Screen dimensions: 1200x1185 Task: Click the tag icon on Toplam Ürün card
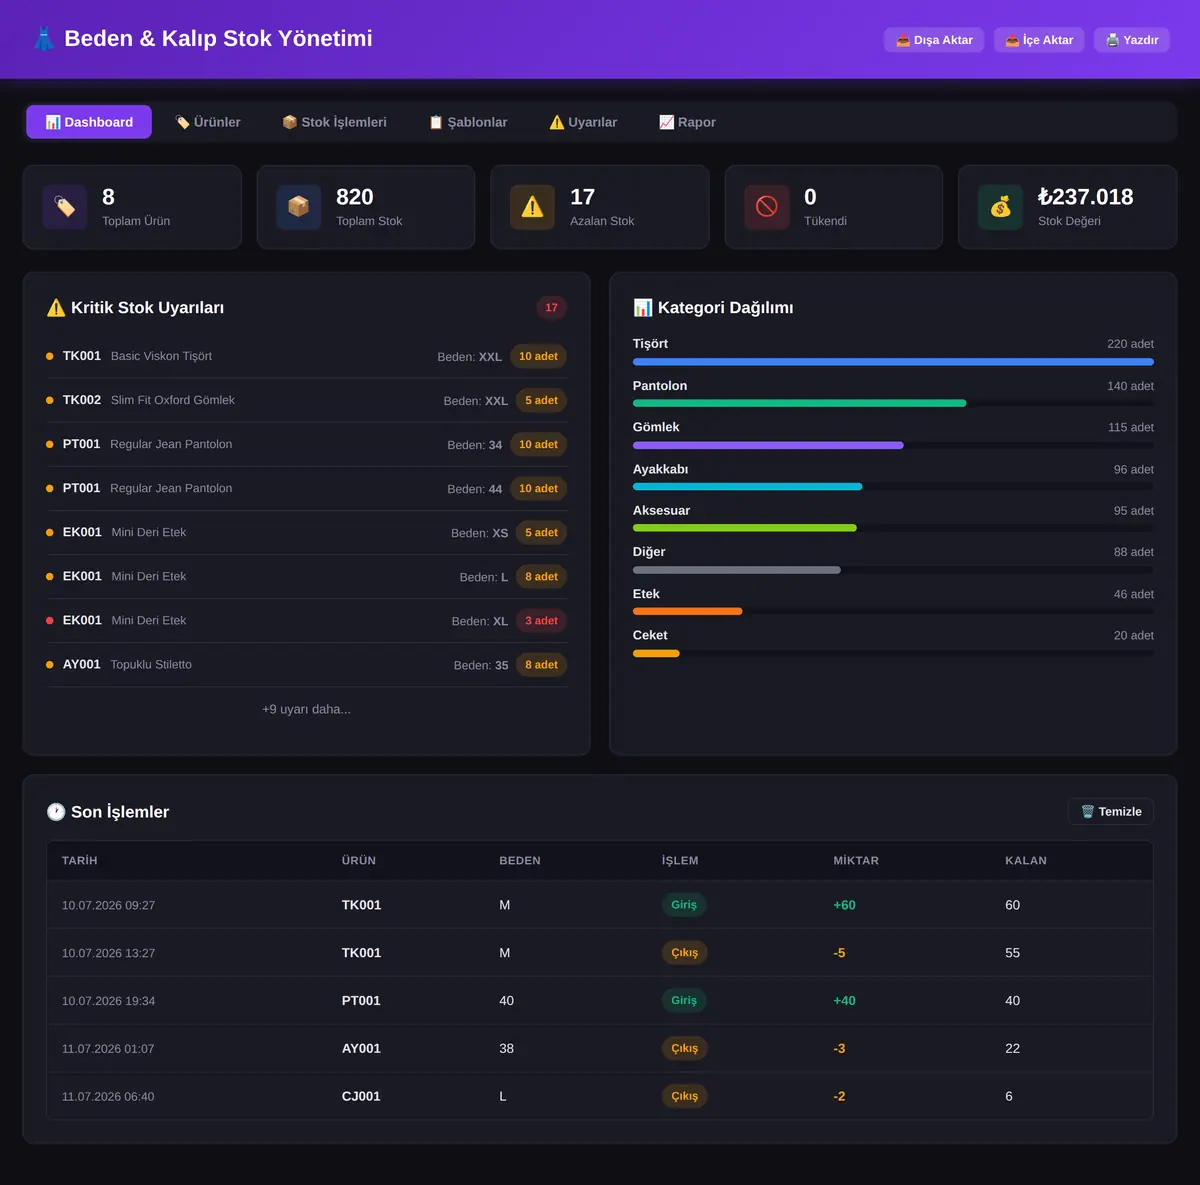65,207
